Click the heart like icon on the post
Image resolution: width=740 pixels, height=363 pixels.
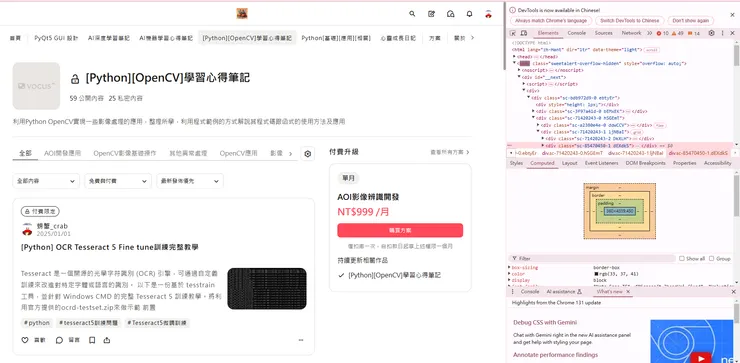point(25,340)
